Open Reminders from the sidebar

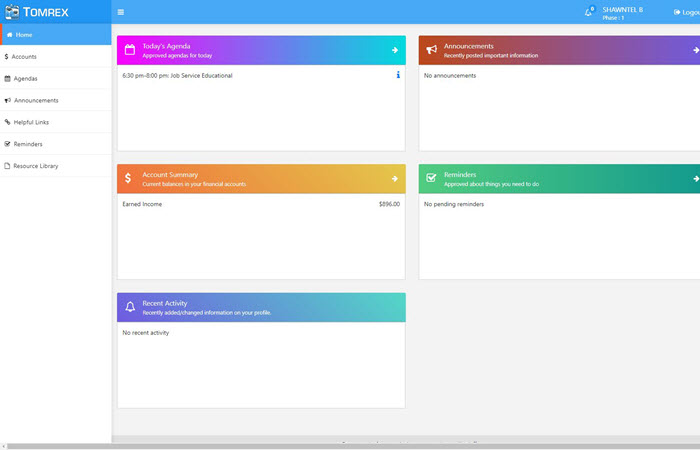(x=56, y=144)
